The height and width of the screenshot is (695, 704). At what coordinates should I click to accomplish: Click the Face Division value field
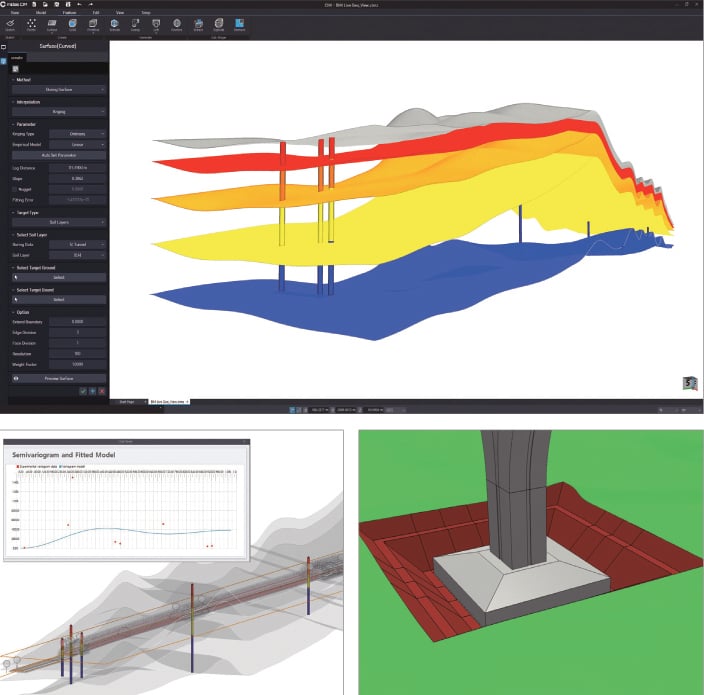(77, 343)
